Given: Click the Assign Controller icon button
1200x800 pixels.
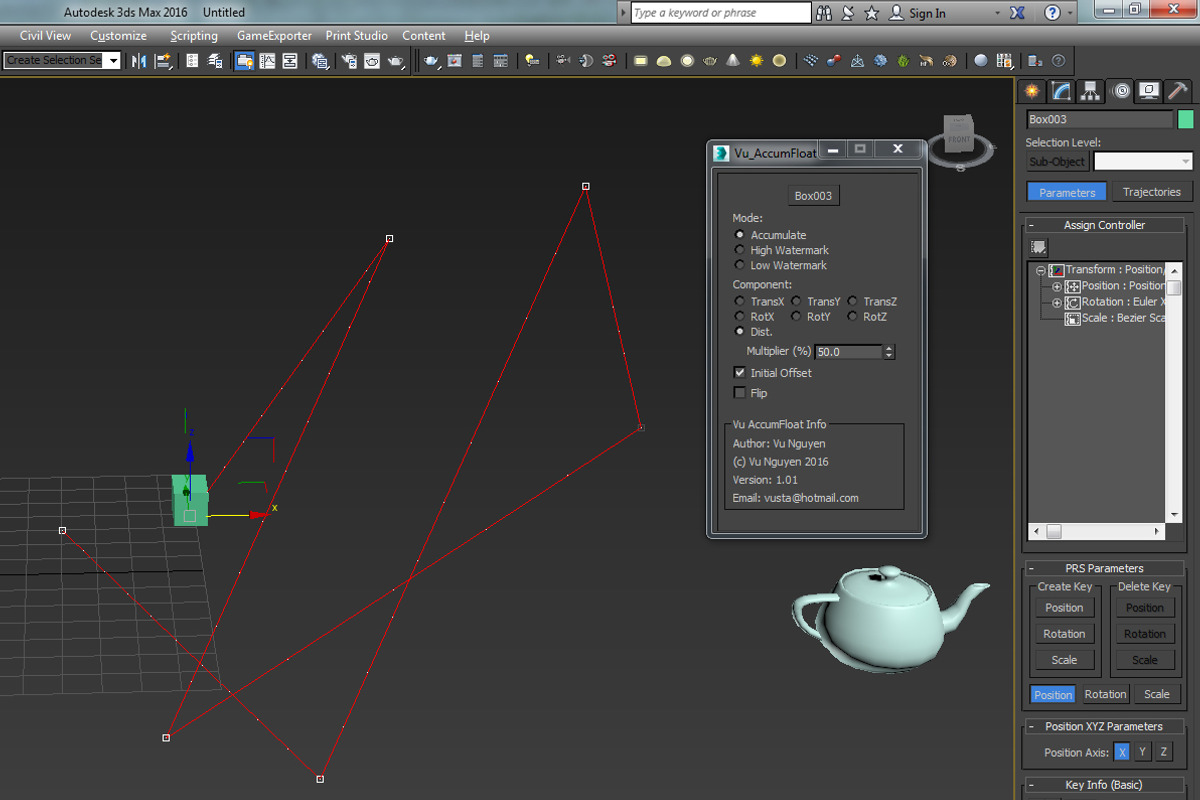Looking at the screenshot, I should click(x=1039, y=247).
